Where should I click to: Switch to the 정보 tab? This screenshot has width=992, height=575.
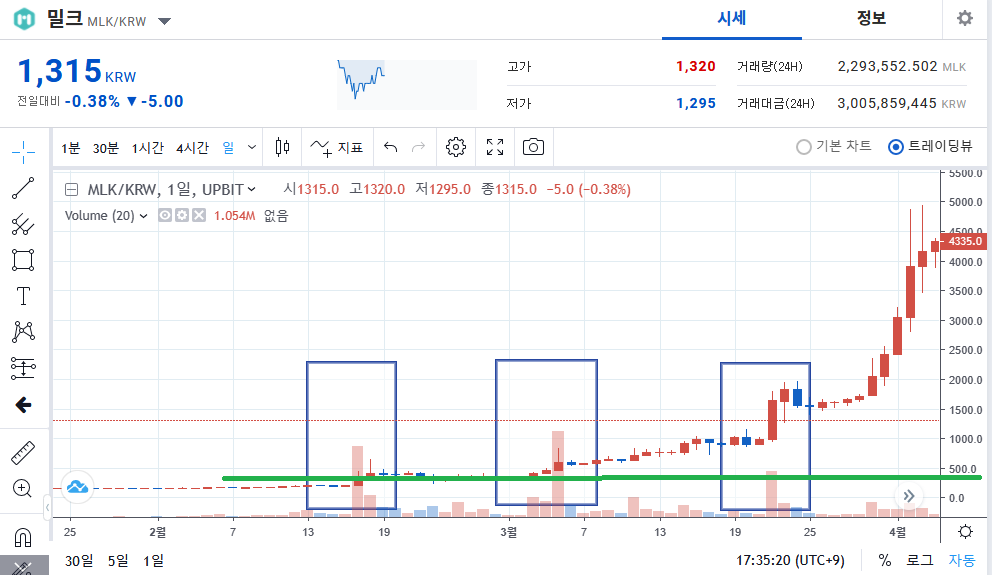[x=871, y=18]
